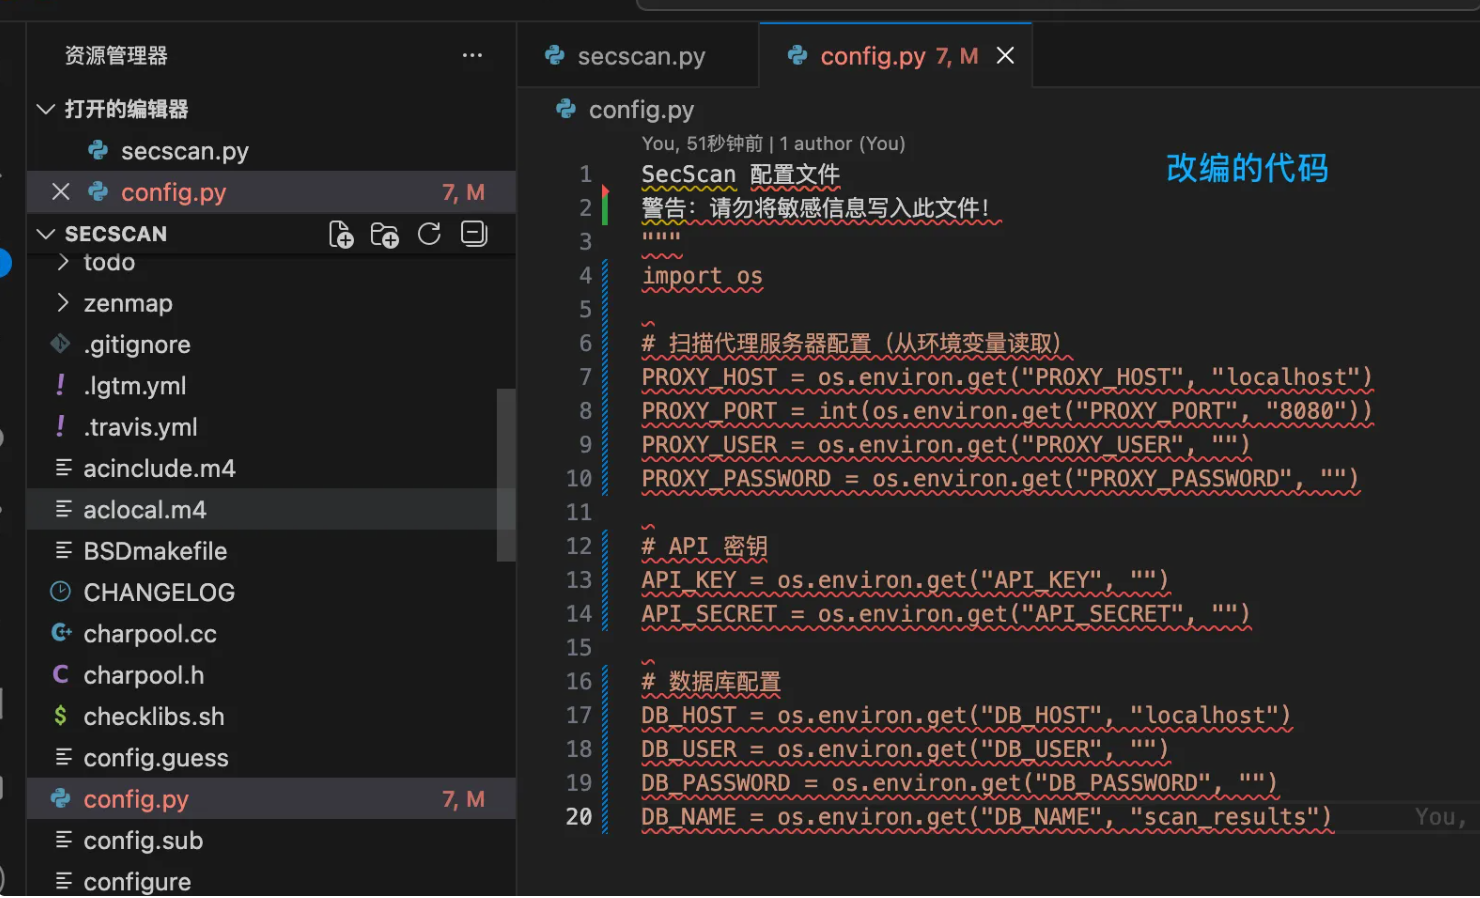Click the git blame author annotation
Screen dimensions: 1480x898
point(772,144)
